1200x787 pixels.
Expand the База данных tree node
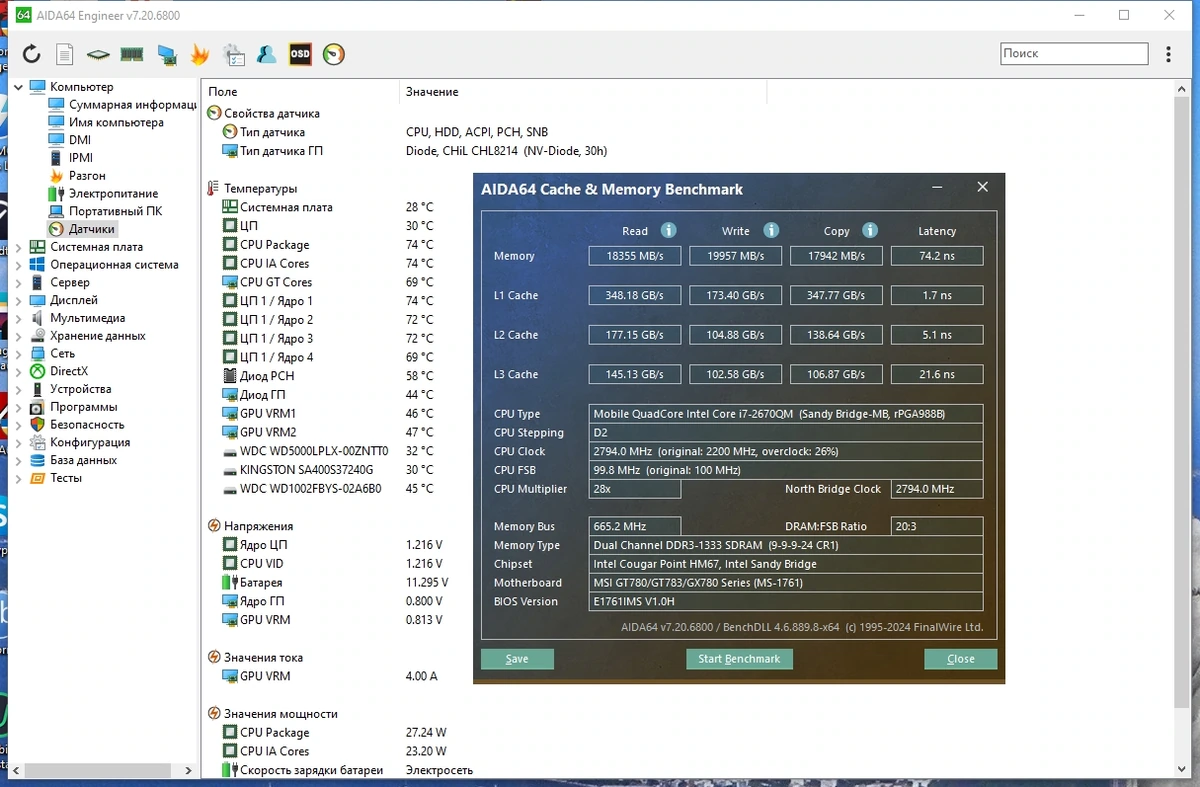point(18,460)
